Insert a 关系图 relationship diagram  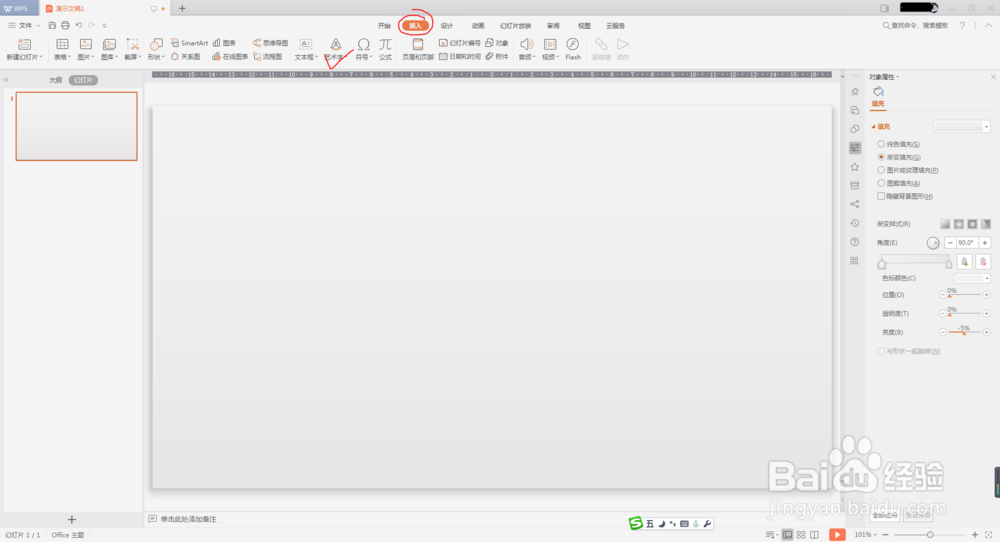click(x=186, y=57)
